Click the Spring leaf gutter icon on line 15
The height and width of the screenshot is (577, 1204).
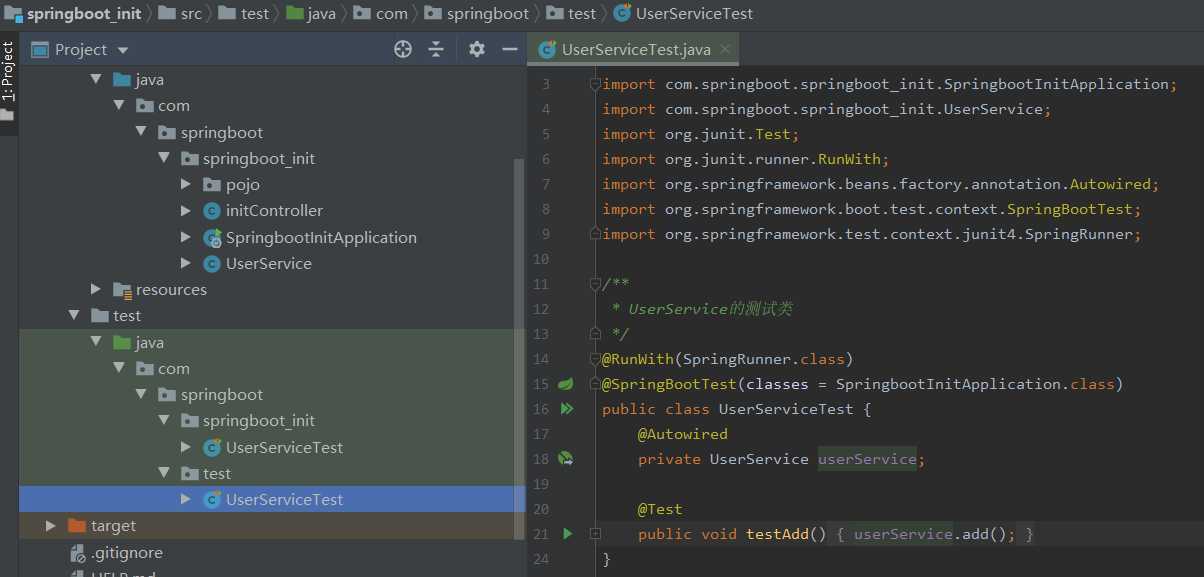566,384
